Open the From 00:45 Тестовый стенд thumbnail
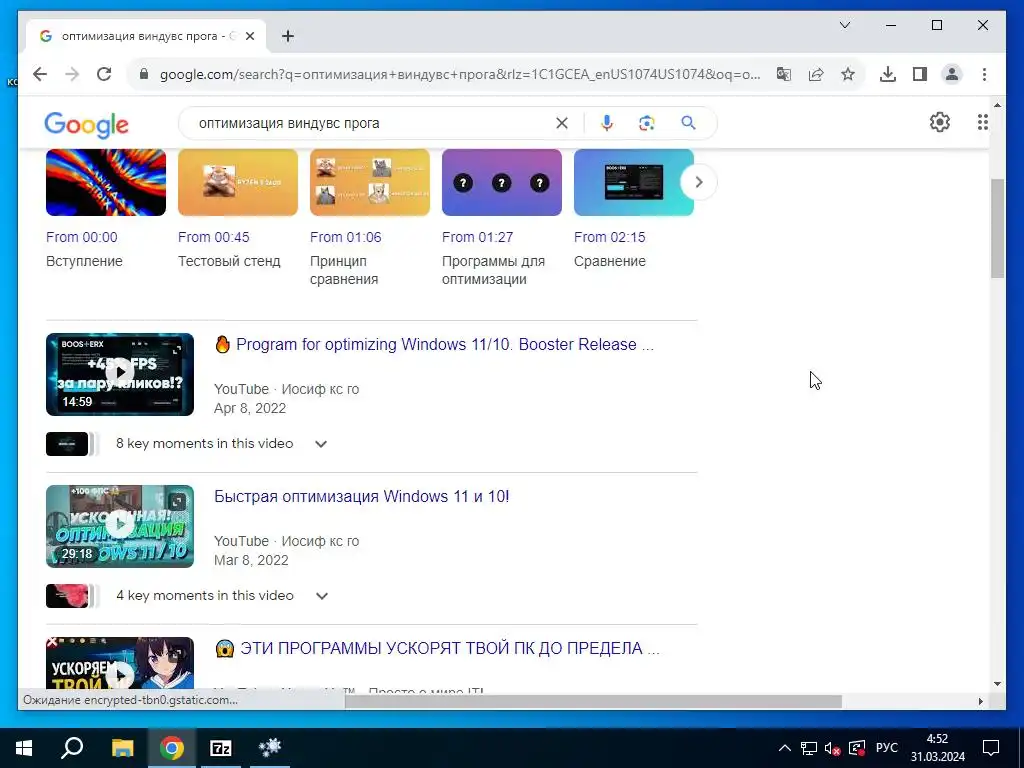The image size is (1024, 768). [x=238, y=182]
